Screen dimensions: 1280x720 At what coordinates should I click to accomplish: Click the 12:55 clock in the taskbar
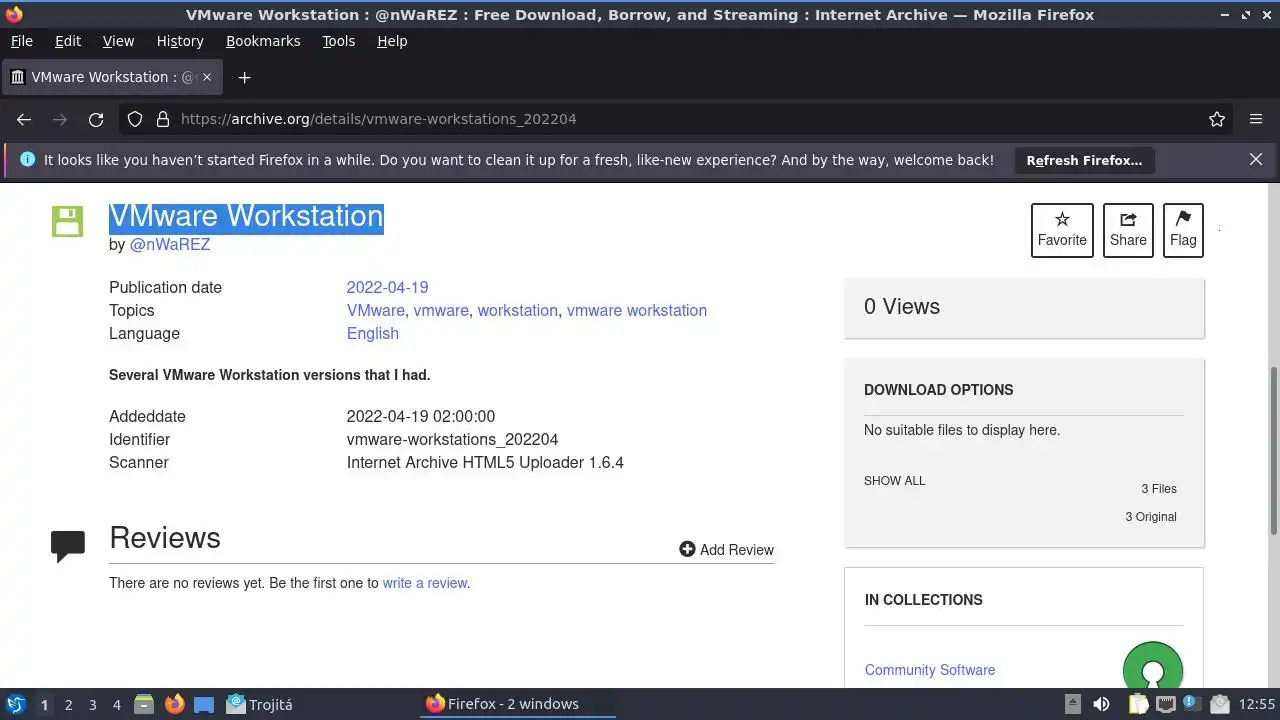point(1257,704)
